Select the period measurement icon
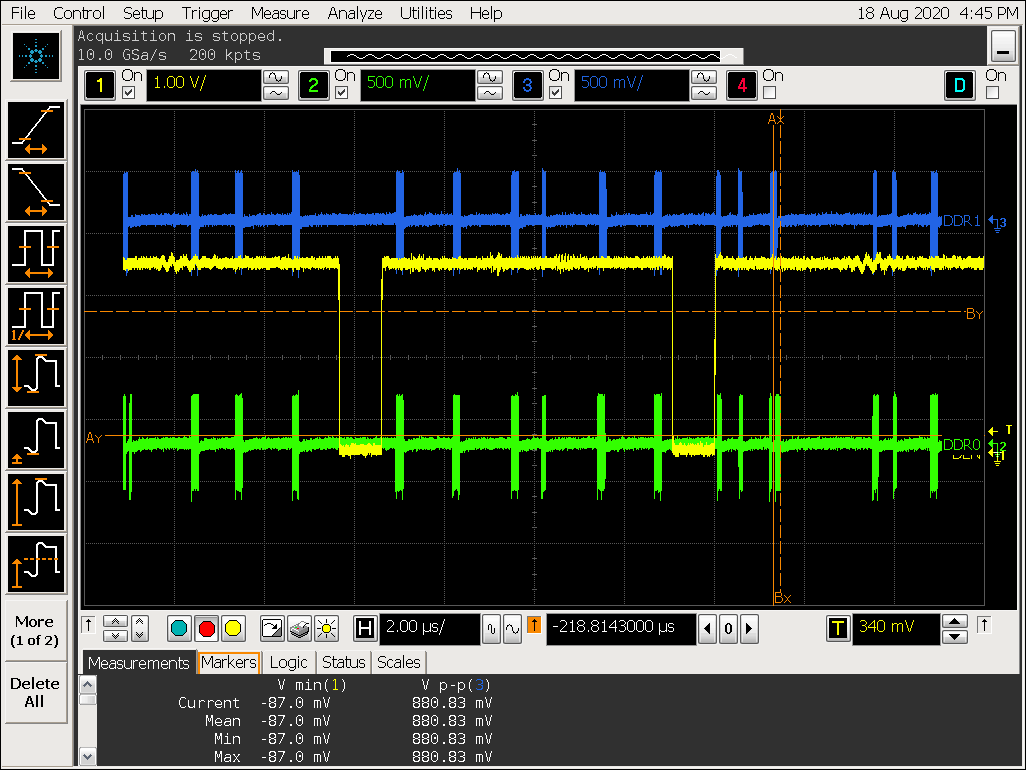Screen dimensions: 1026x770 pos(36,254)
